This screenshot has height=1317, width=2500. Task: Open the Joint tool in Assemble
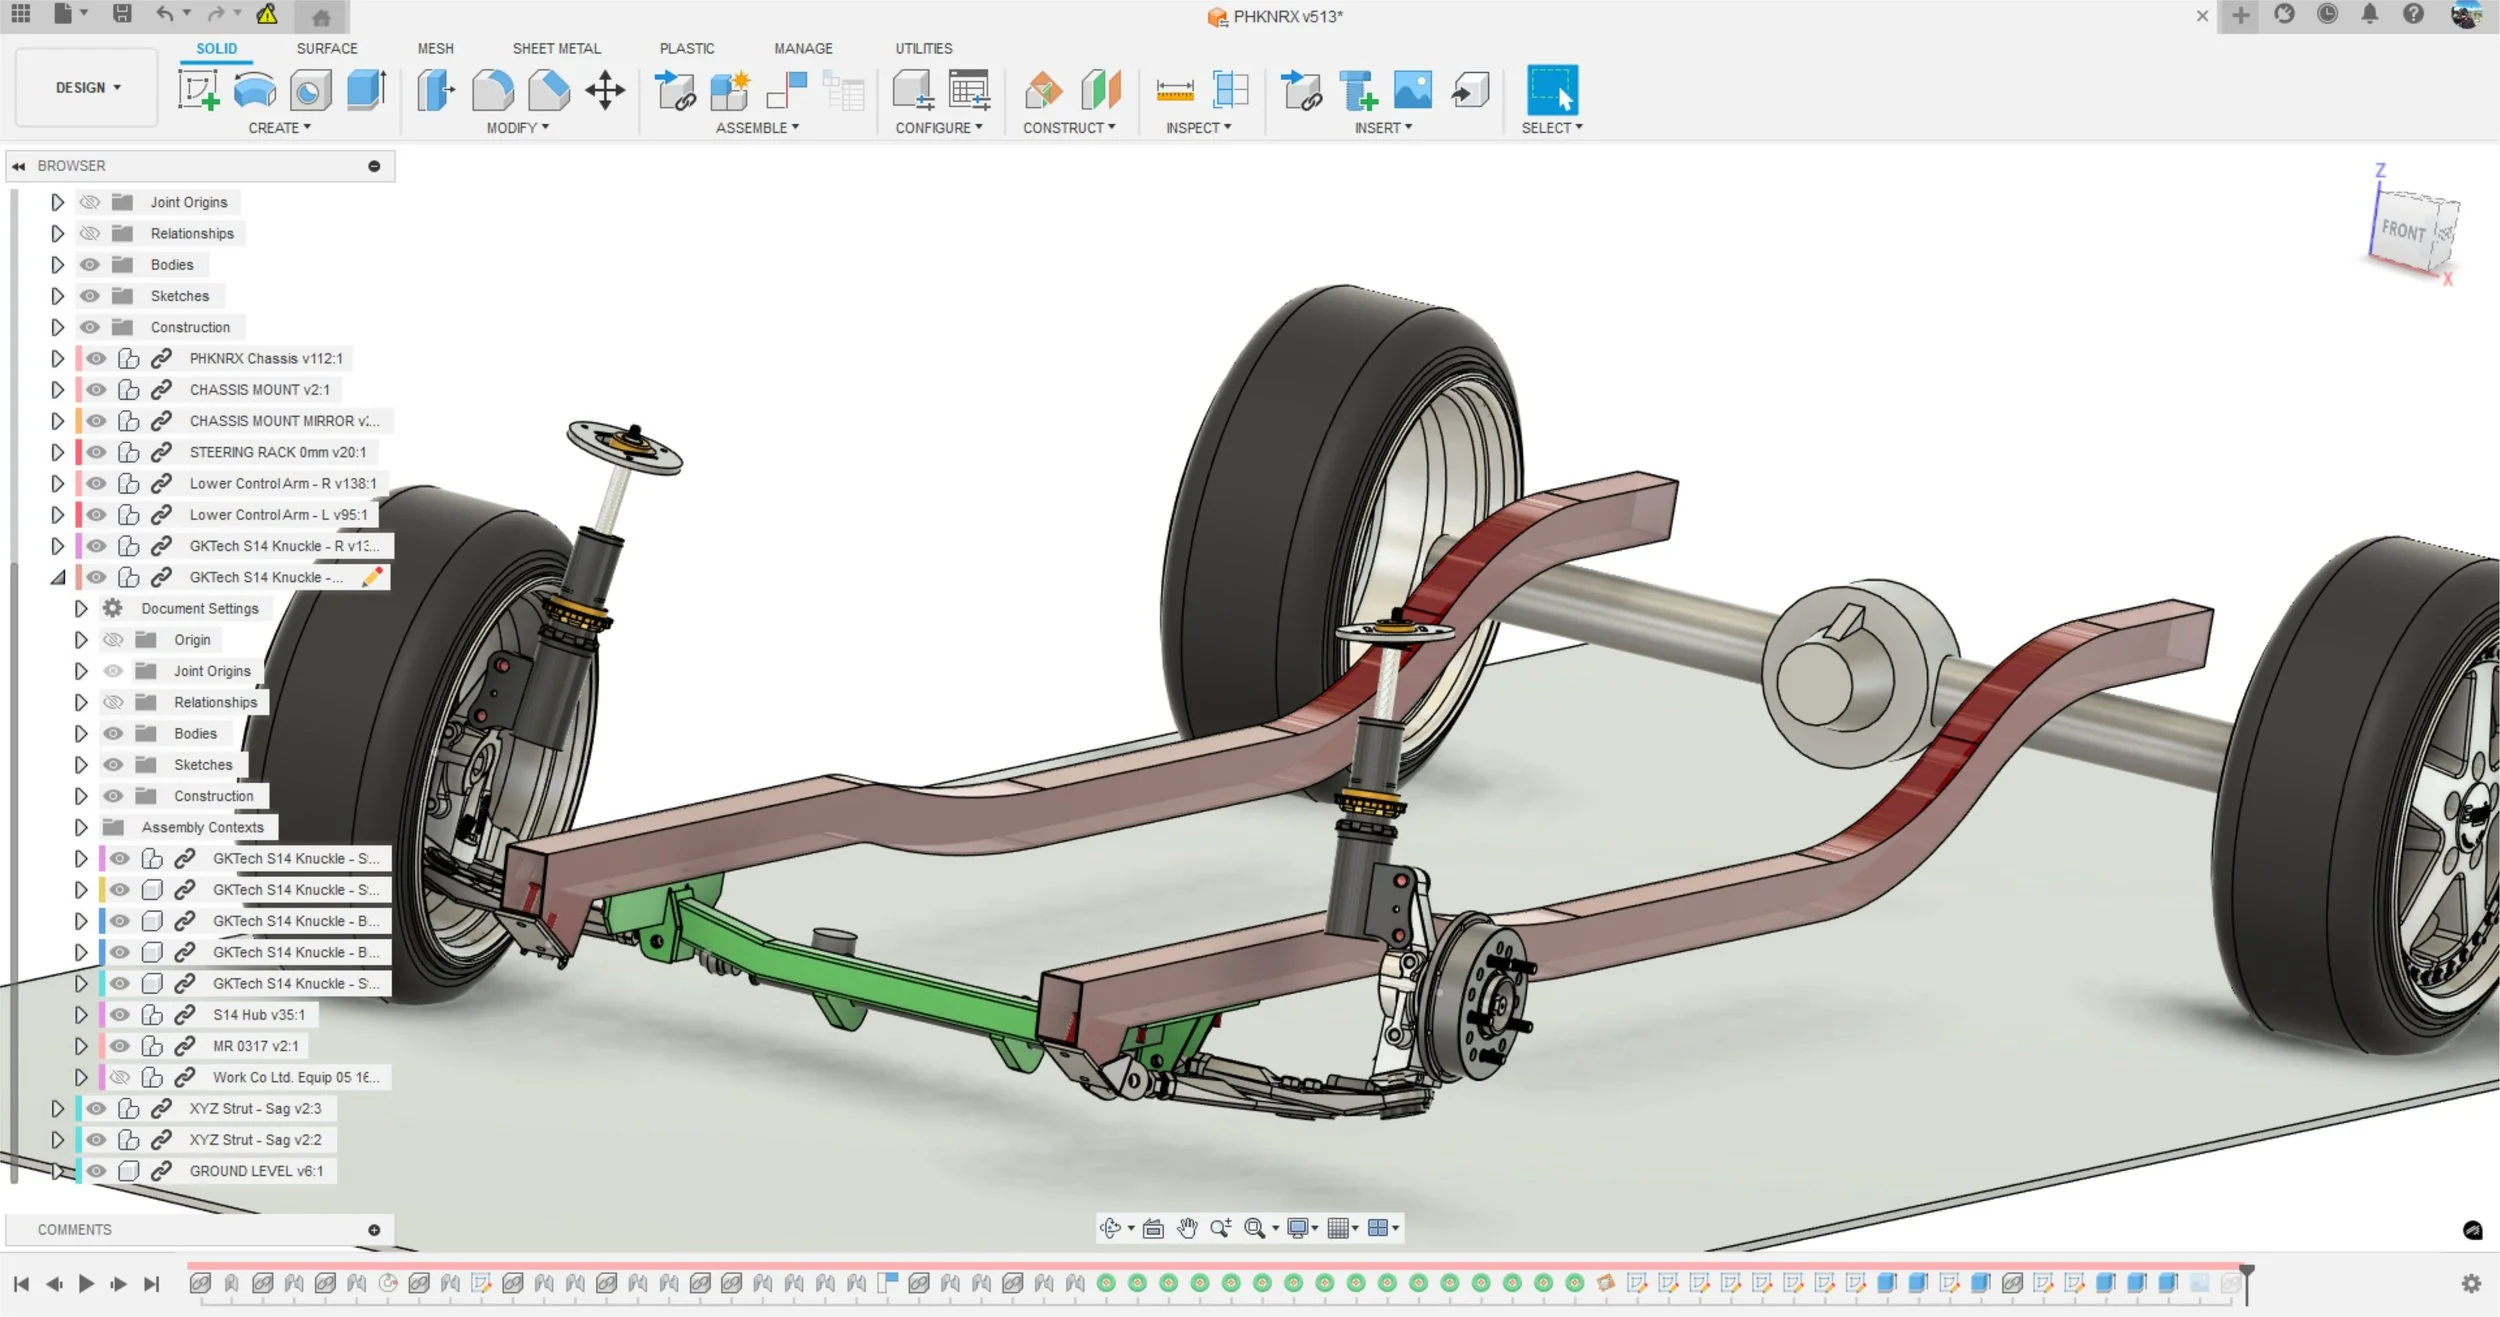[x=787, y=90]
